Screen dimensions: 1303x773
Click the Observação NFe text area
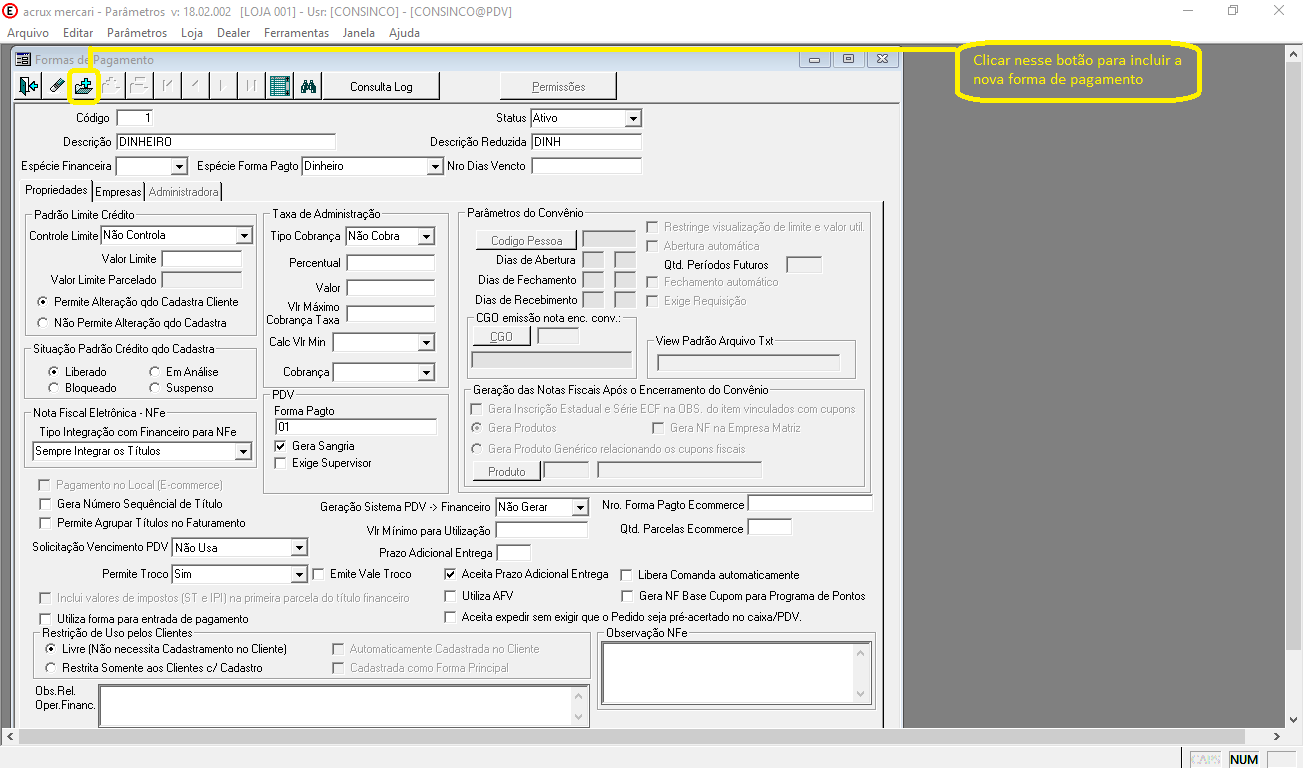pyautogui.click(x=728, y=673)
